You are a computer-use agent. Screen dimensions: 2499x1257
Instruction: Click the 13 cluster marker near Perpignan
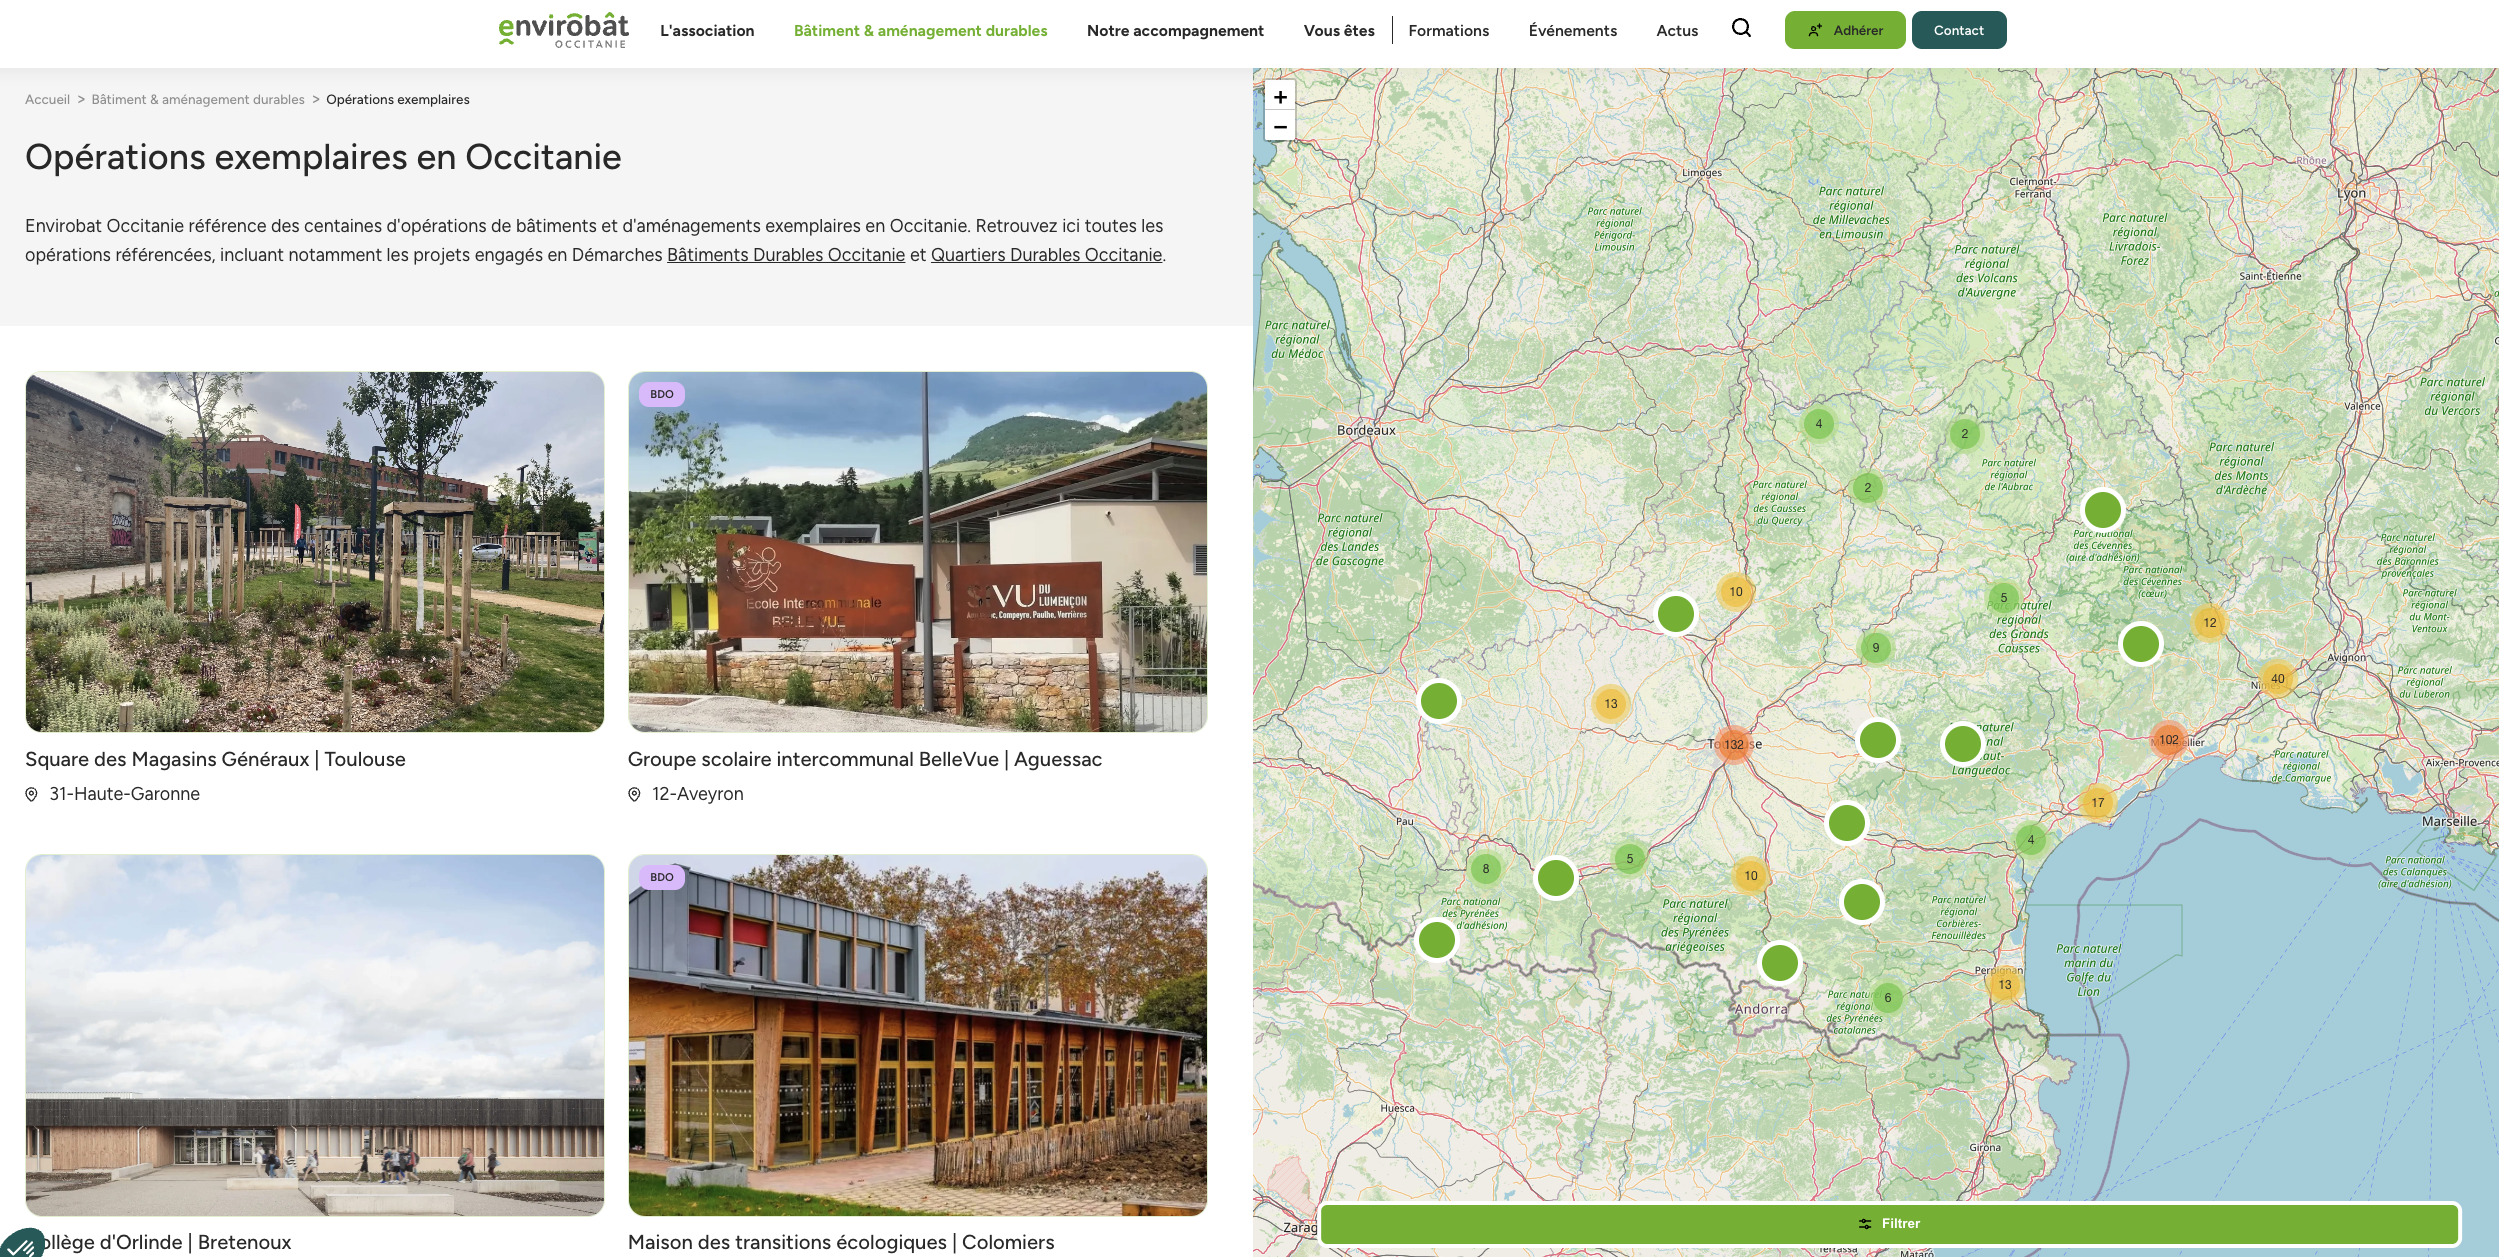[x=2004, y=984]
